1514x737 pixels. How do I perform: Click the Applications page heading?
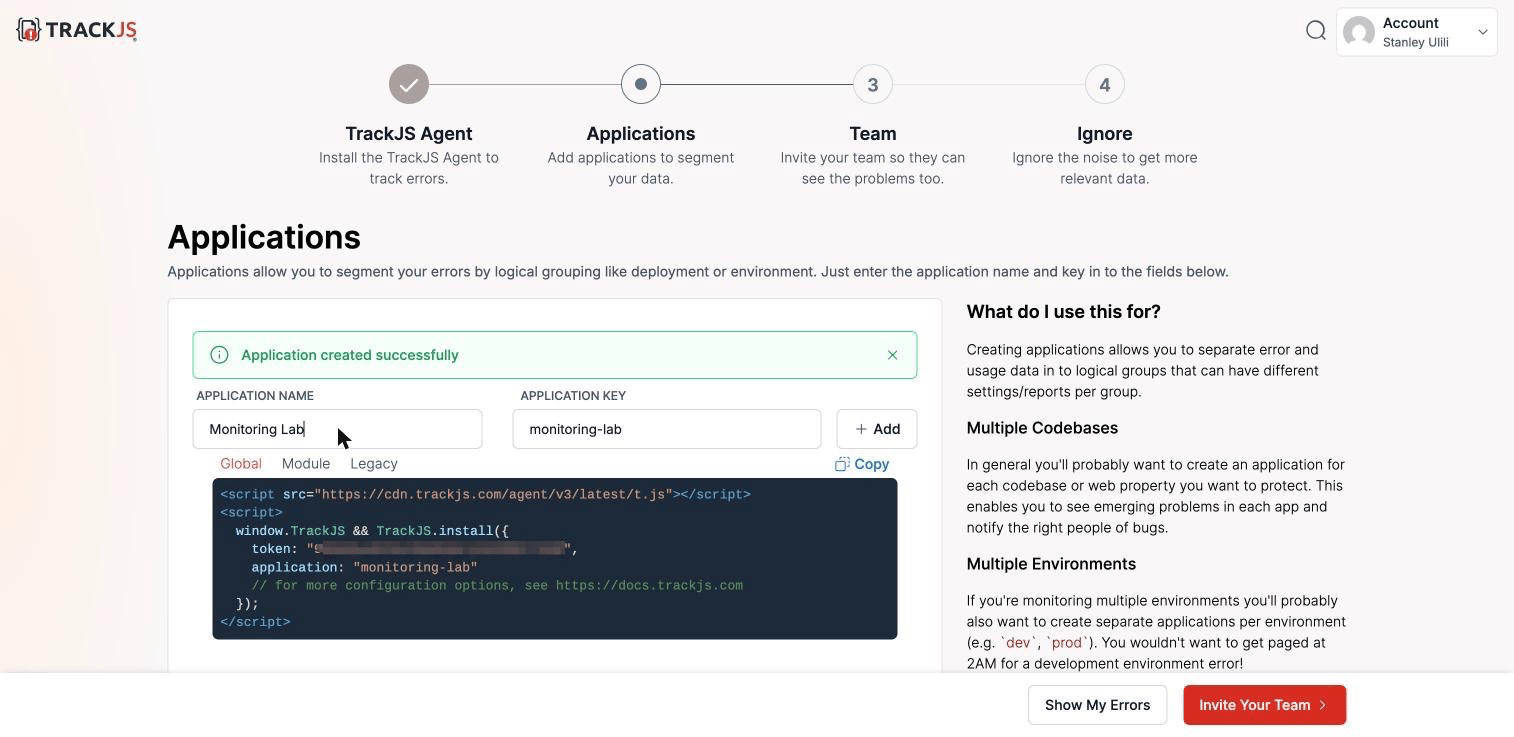click(x=264, y=237)
